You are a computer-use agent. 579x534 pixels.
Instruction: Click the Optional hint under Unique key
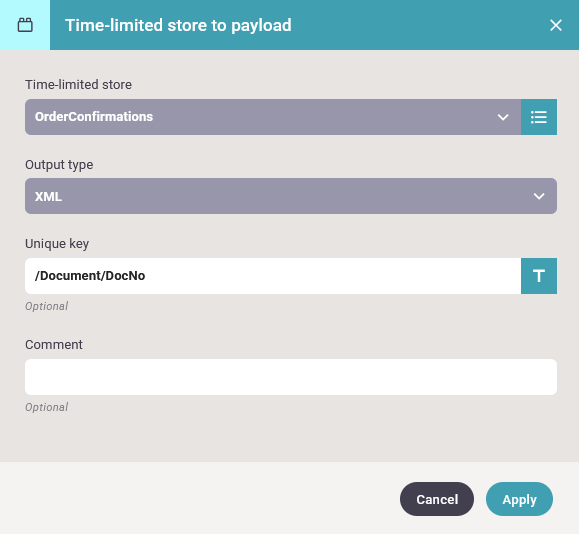pos(47,306)
